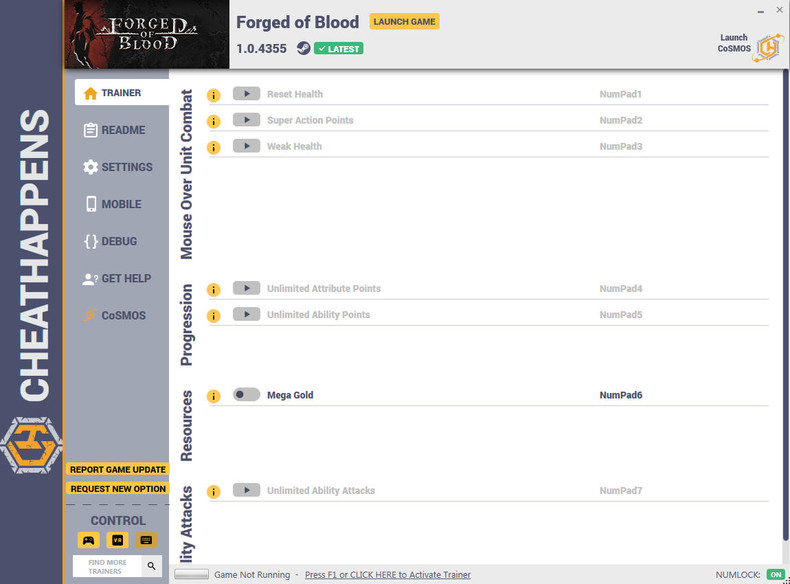Click the NumPad3 hotkey label

coord(621,147)
